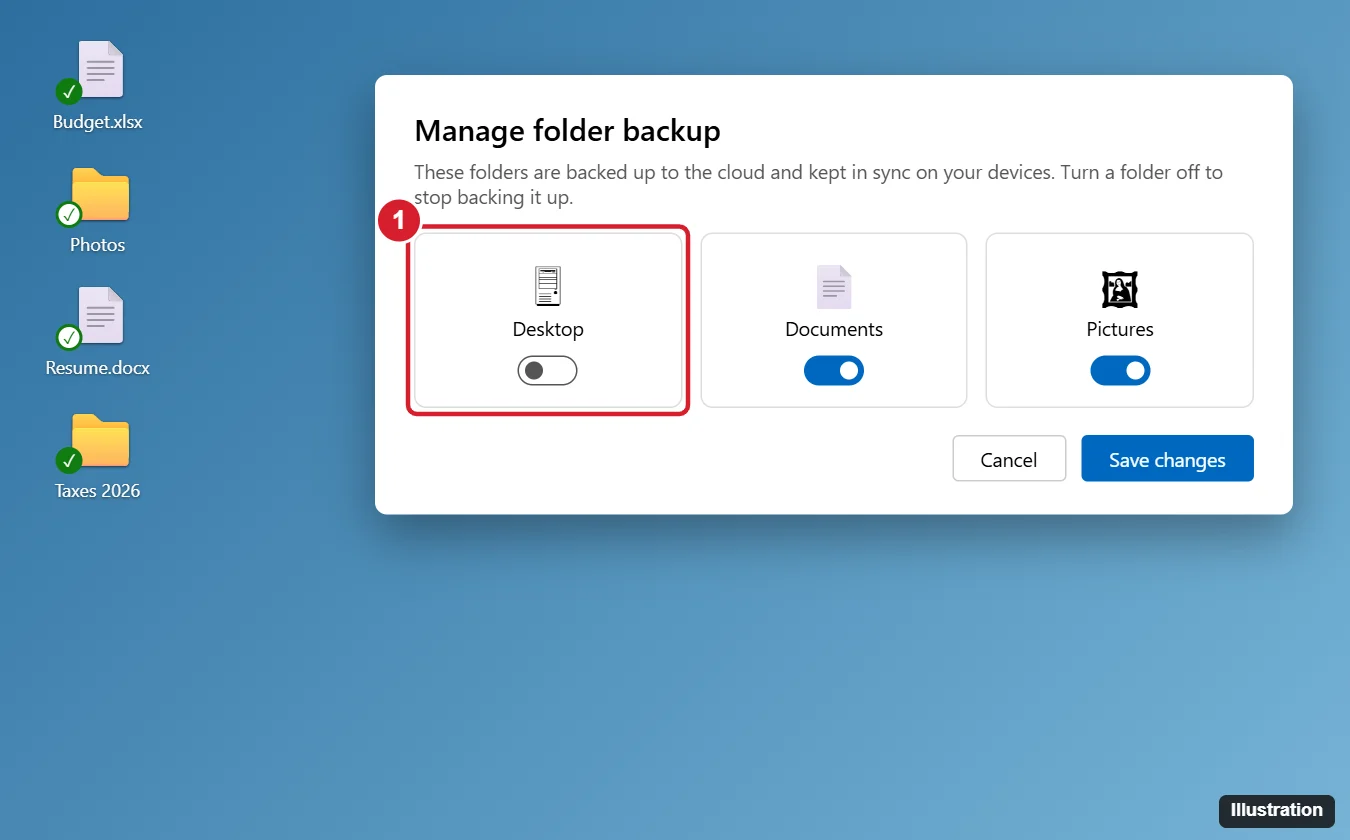1350x840 pixels.
Task: Click the sync checkmark badge on Photos folder
Action: pyautogui.click(x=69, y=214)
